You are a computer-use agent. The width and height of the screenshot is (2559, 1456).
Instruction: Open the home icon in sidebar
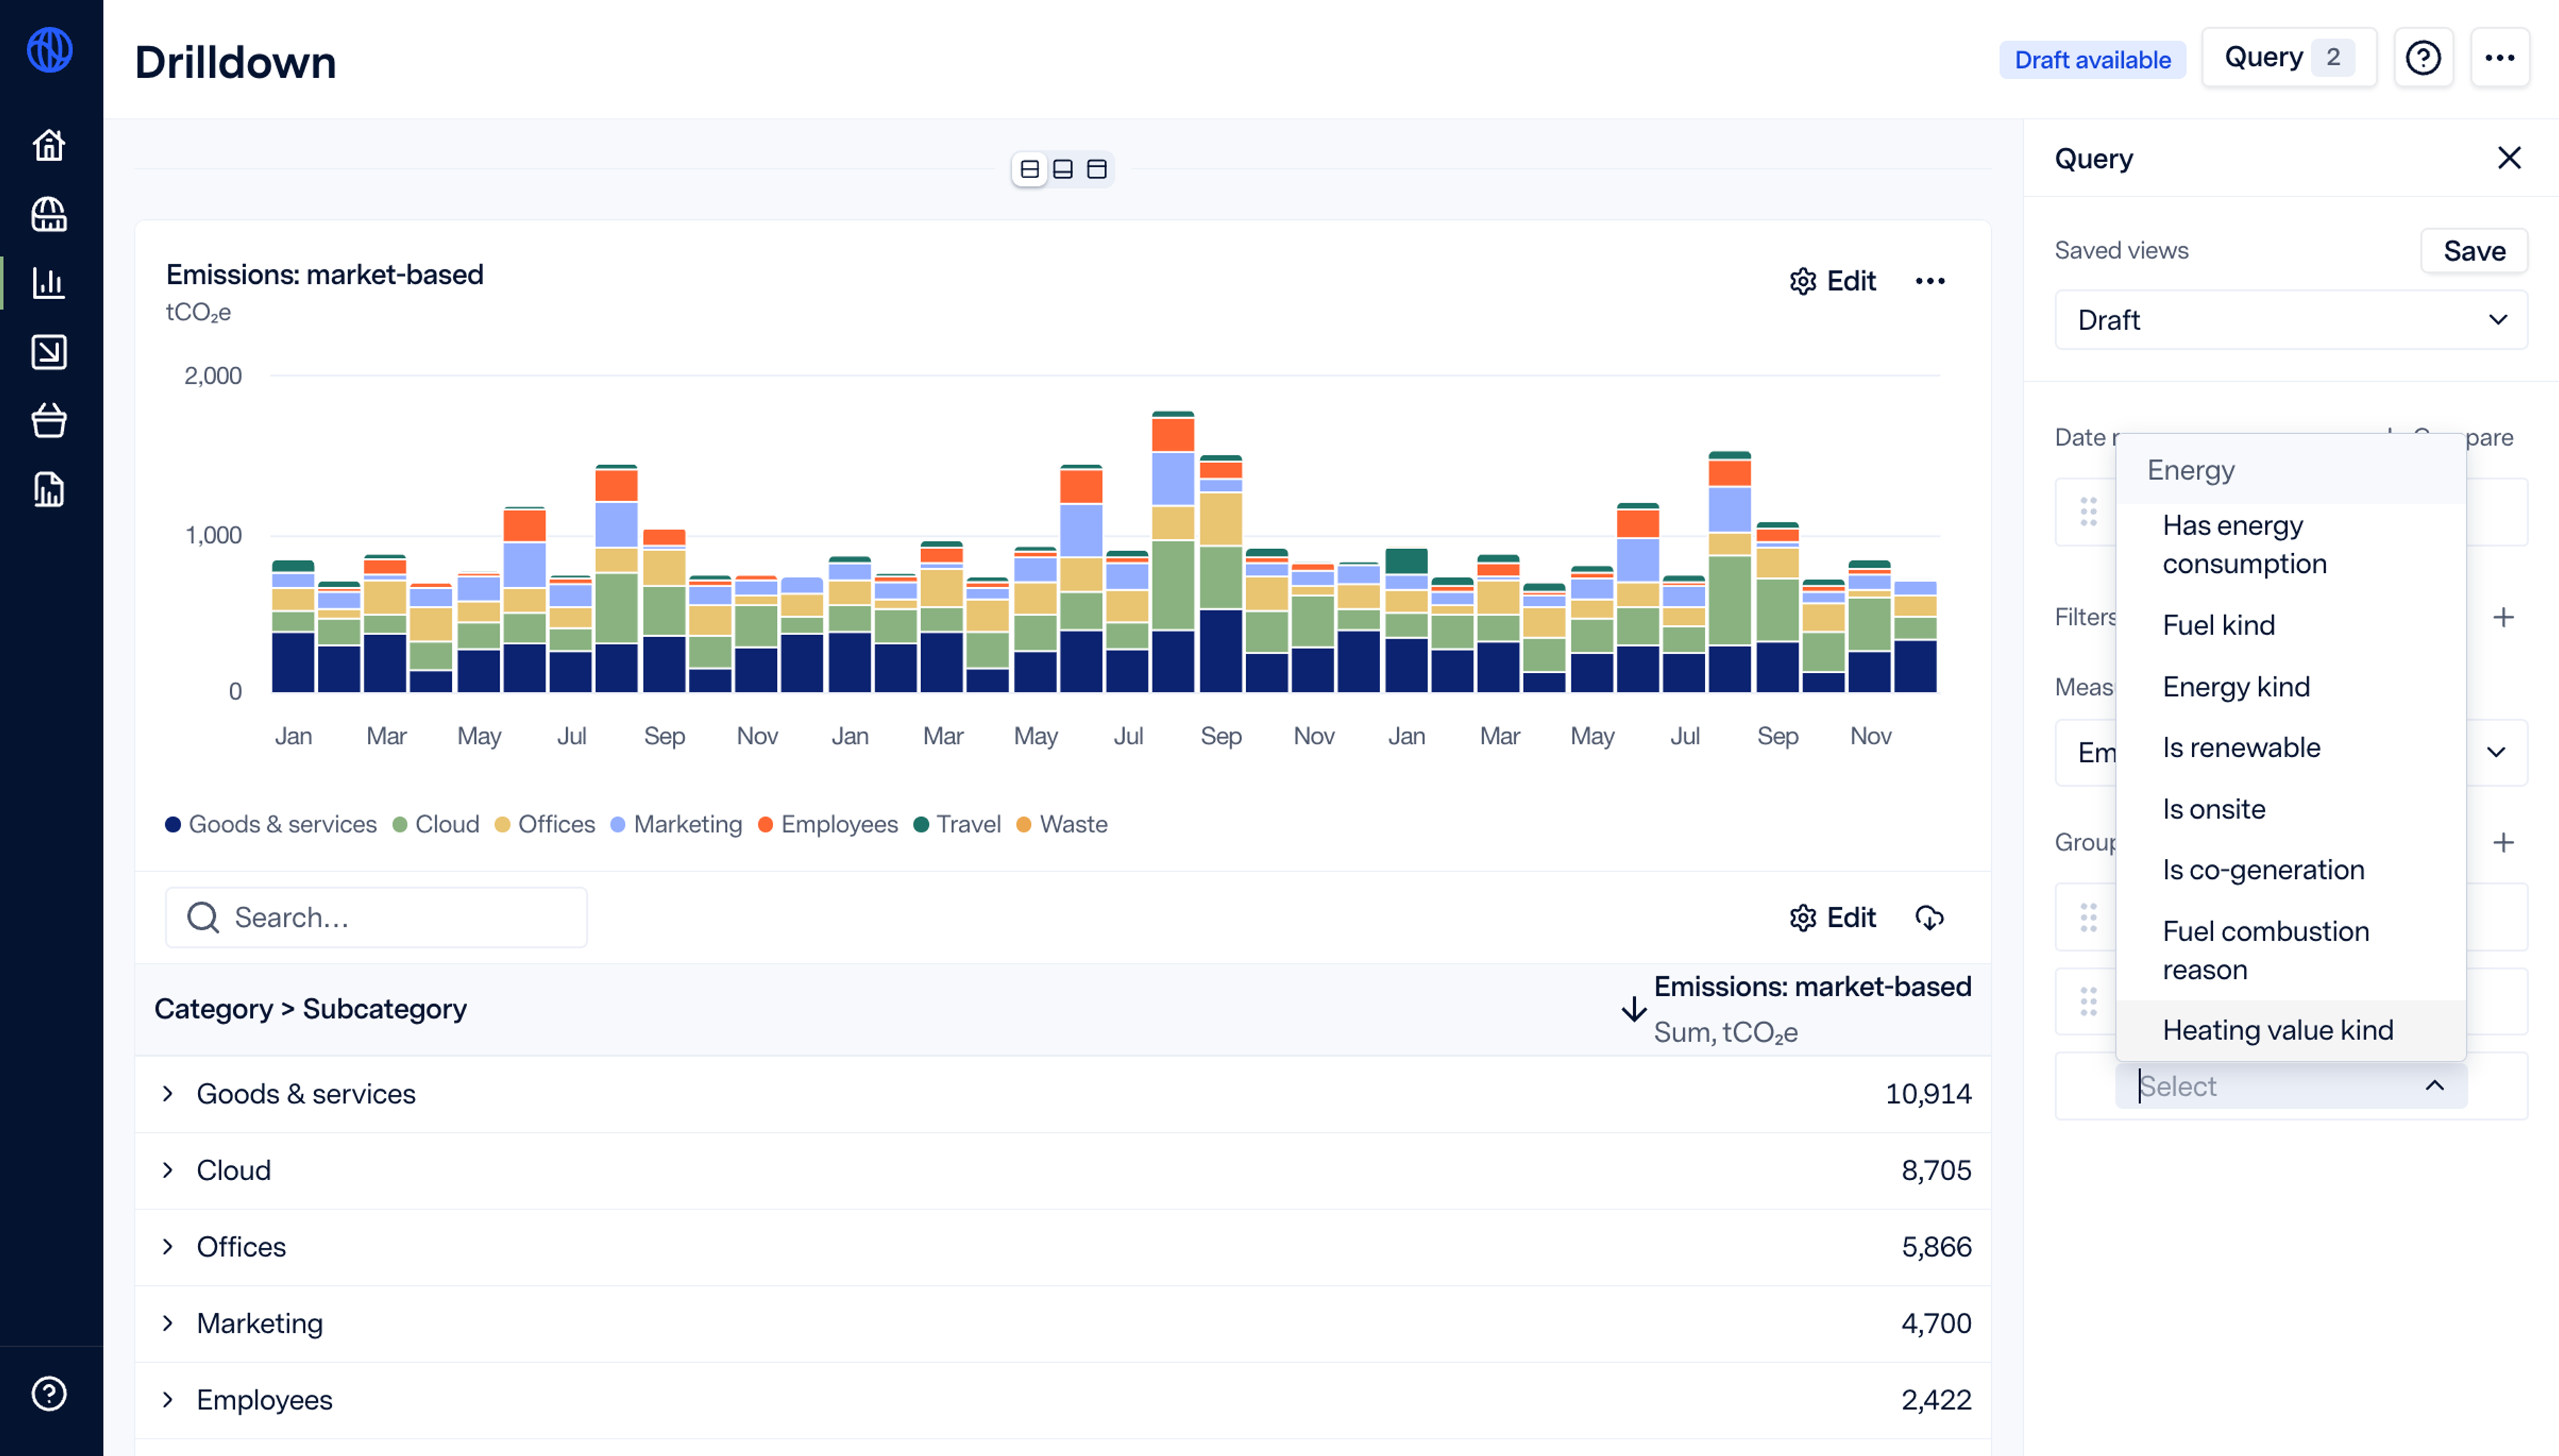coord(49,146)
